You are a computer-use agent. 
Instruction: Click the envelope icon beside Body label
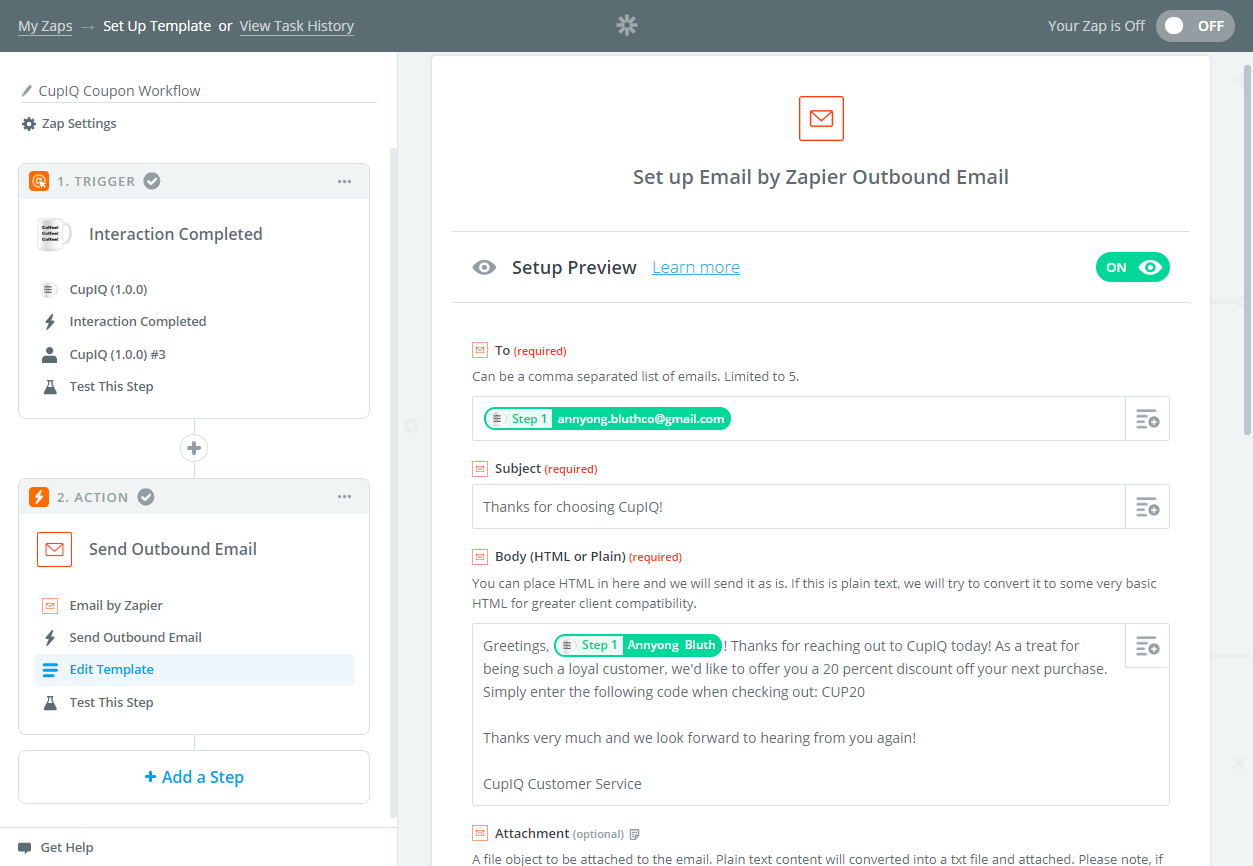tap(479, 556)
